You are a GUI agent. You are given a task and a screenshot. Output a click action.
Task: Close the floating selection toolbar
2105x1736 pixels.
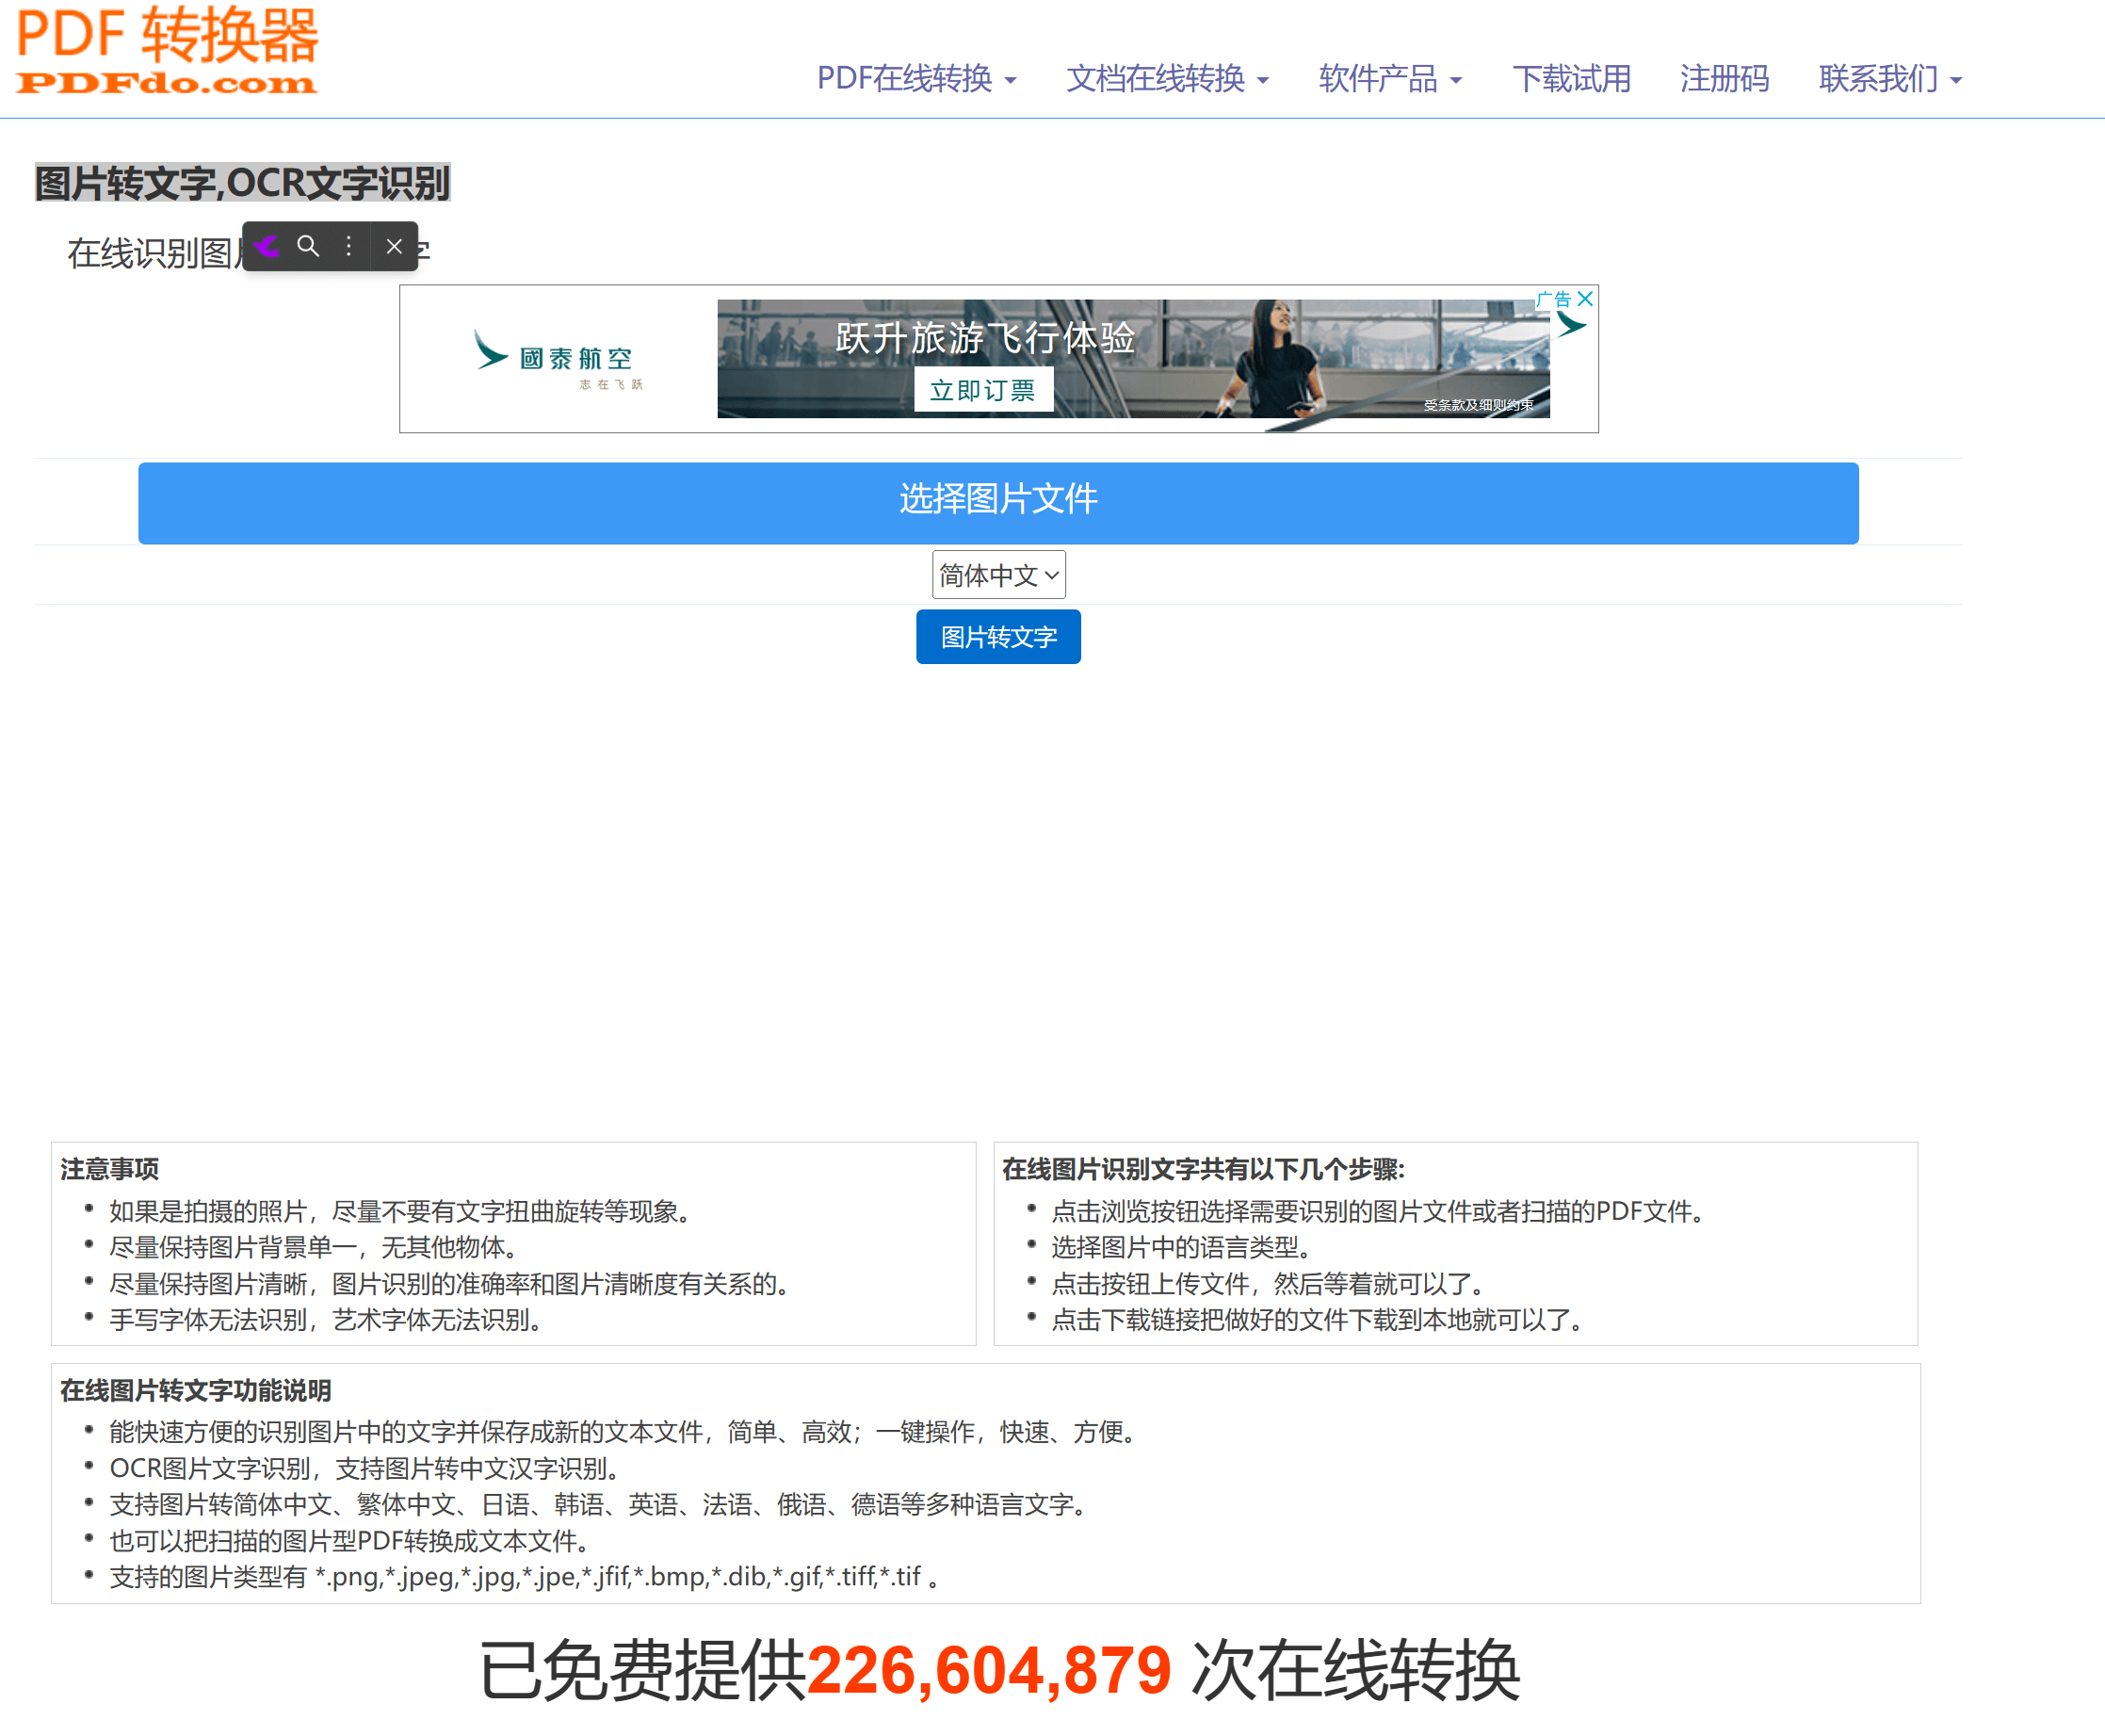point(394,246)
